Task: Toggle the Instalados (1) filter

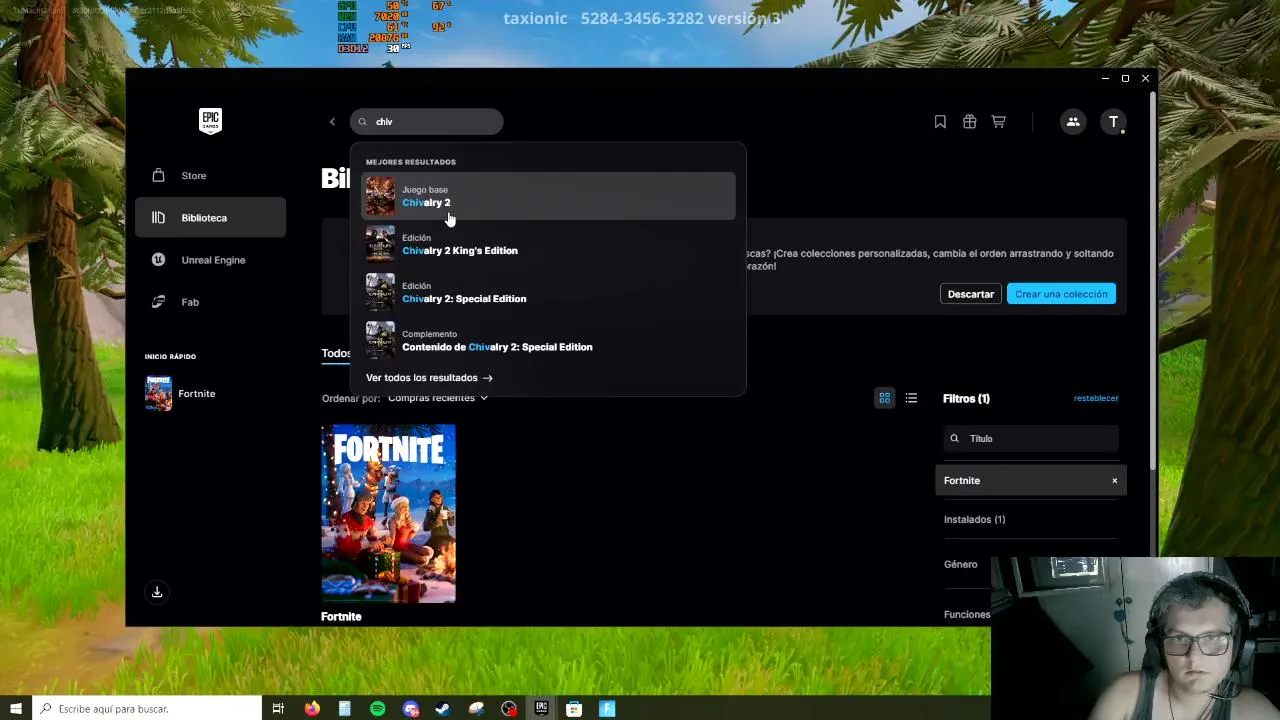Action: click(x=1031, y=519)
